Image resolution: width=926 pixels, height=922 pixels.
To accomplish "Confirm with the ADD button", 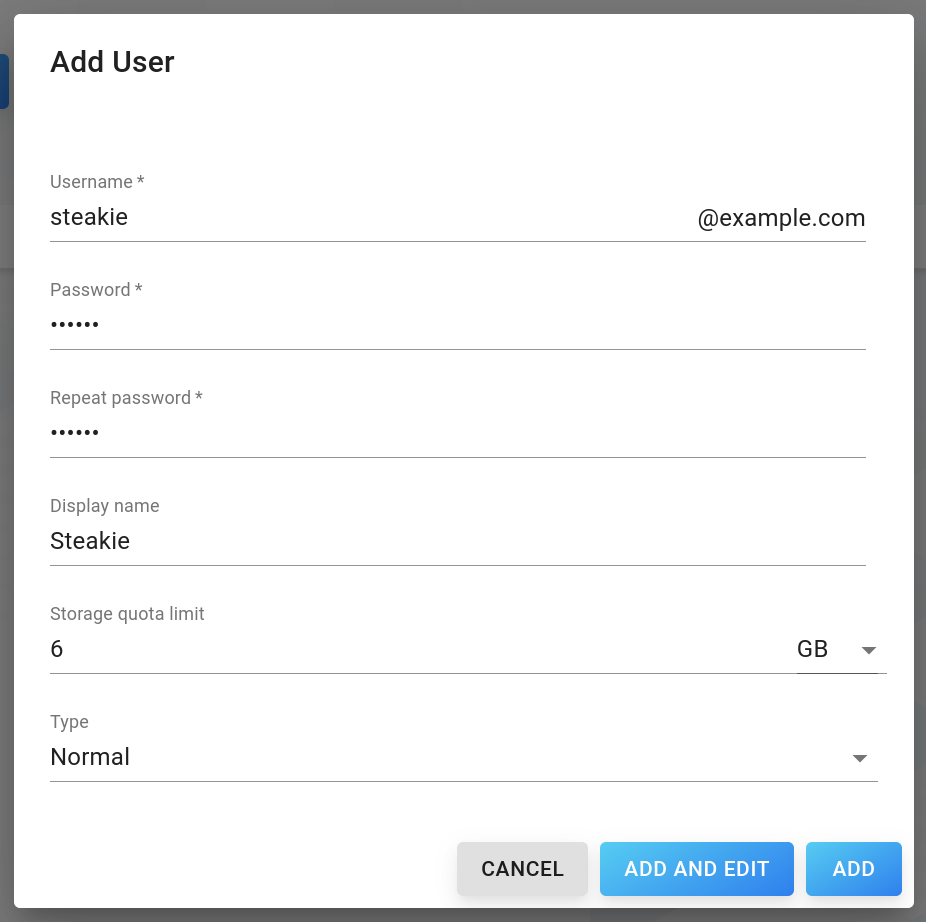I will coord(853,869).
